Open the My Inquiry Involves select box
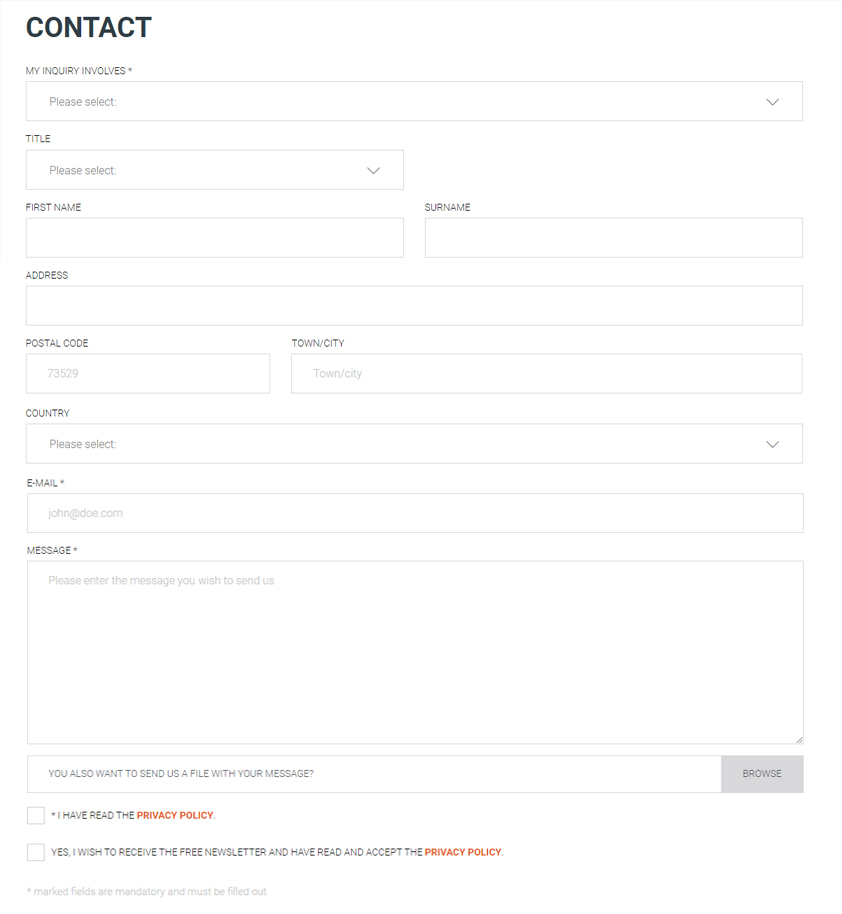 coord(414,101)
